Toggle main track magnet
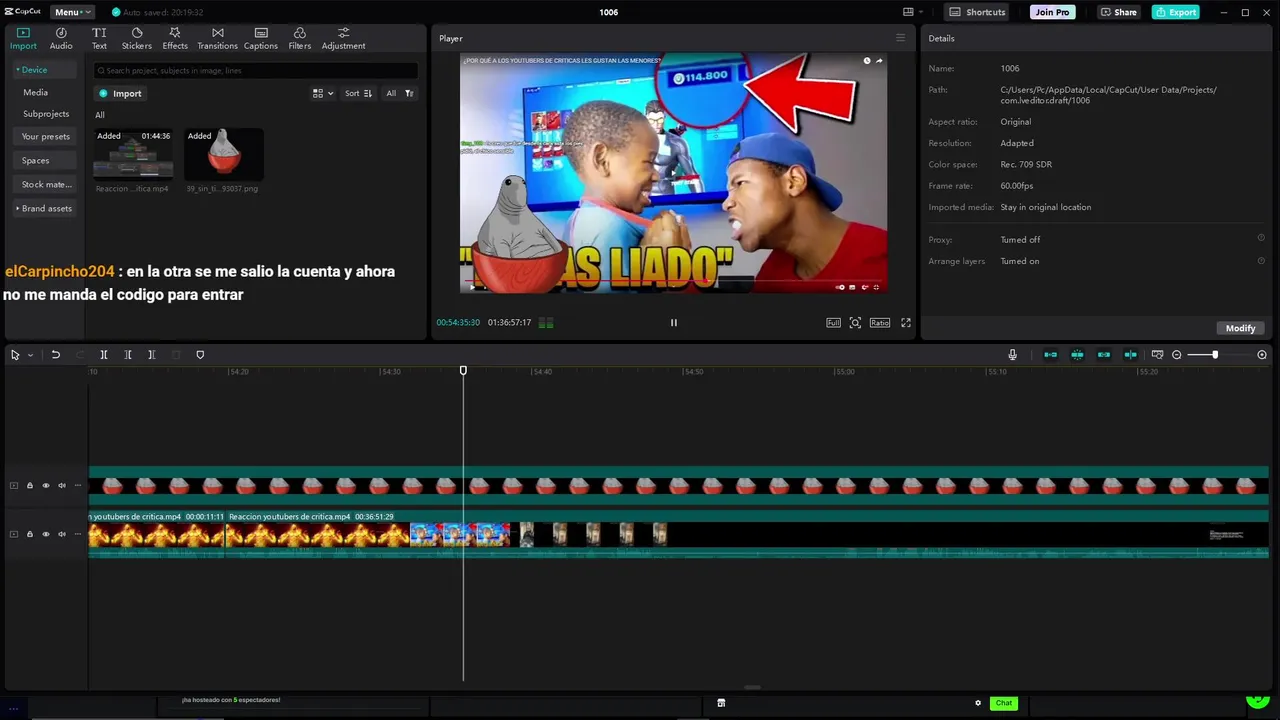 pos(1050,355)
